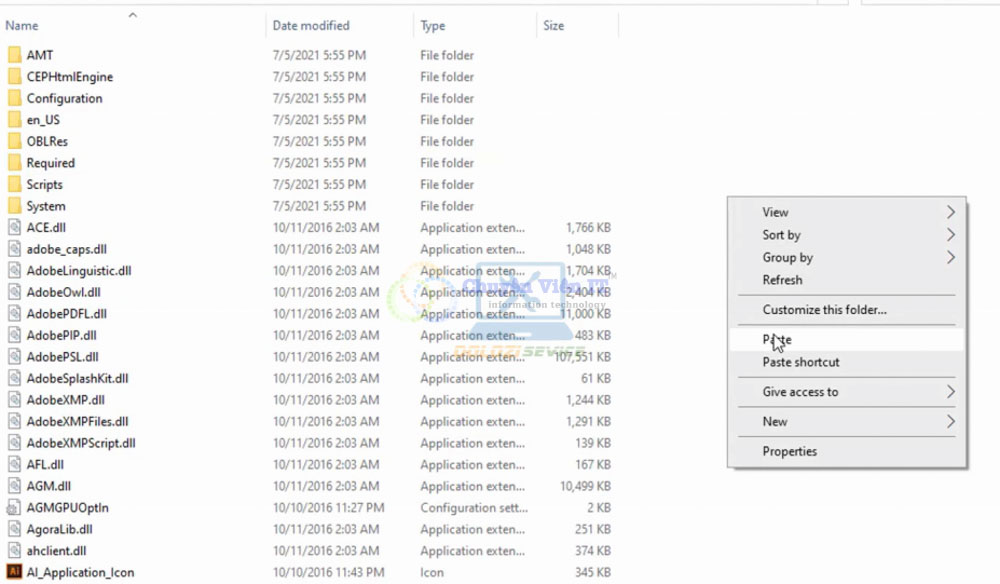This screenshot has height=584, width=1000.
Task: Select the System folder icon
Action: [x=14, y=206]
